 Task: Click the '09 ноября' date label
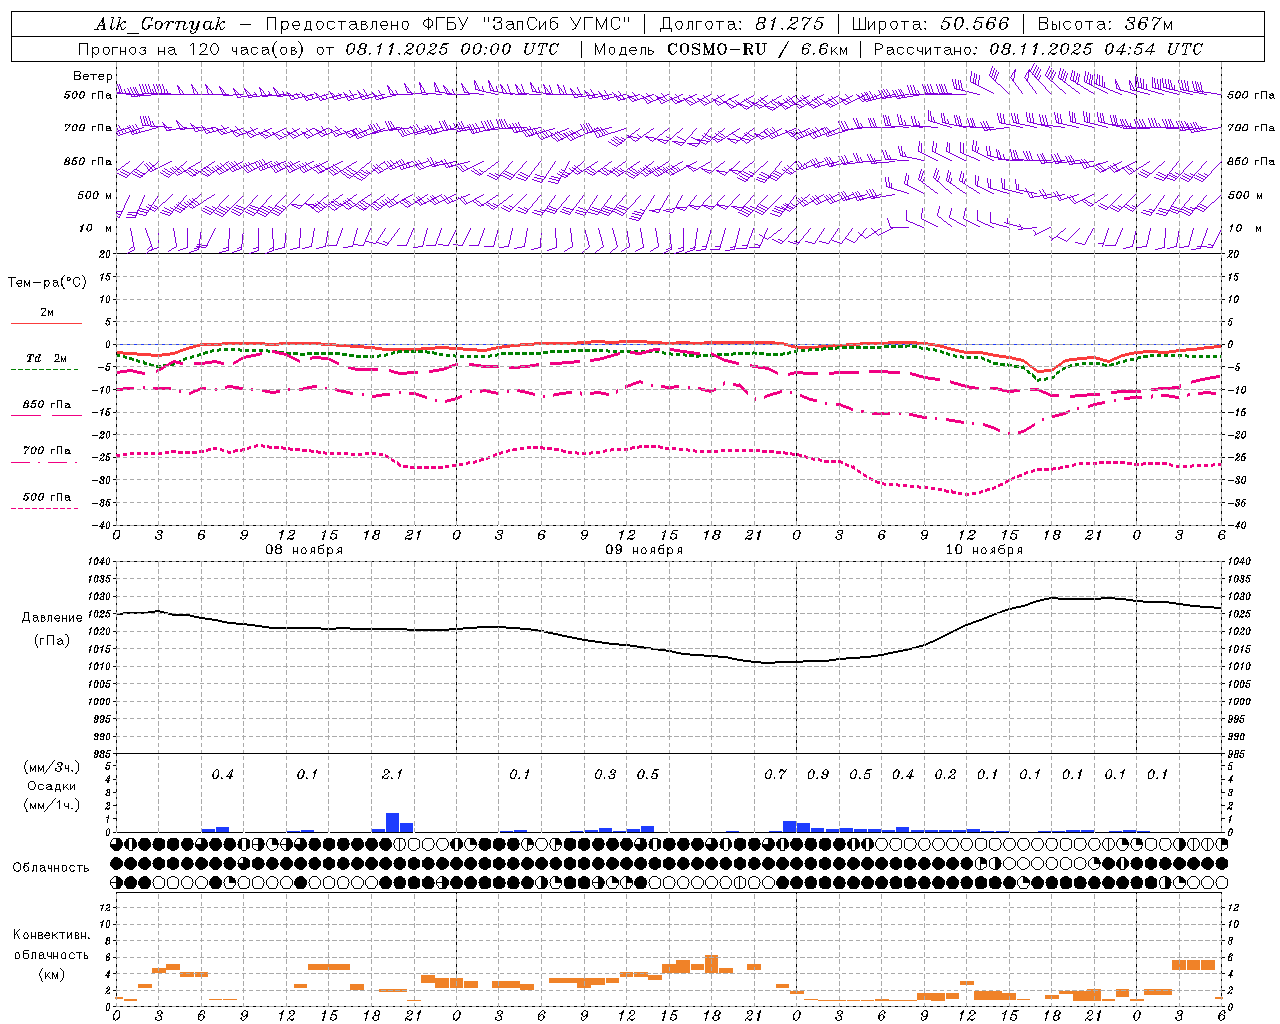[644, 550]
